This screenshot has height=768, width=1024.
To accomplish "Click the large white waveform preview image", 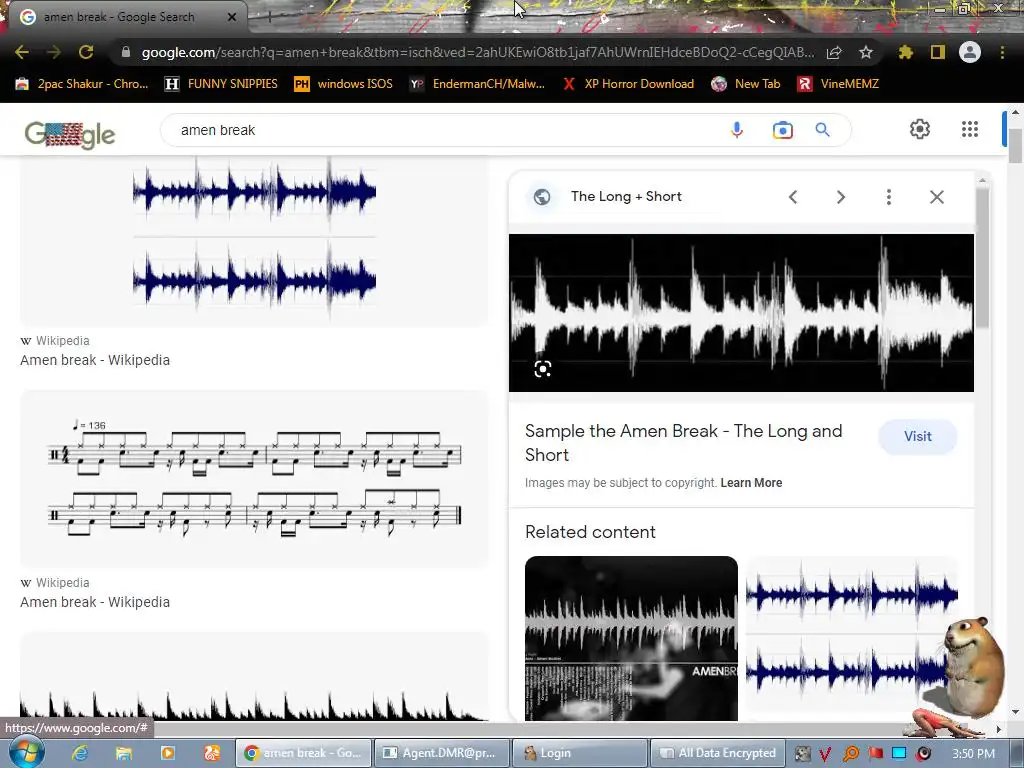I will pyautogui.click(x=741, y=313).
